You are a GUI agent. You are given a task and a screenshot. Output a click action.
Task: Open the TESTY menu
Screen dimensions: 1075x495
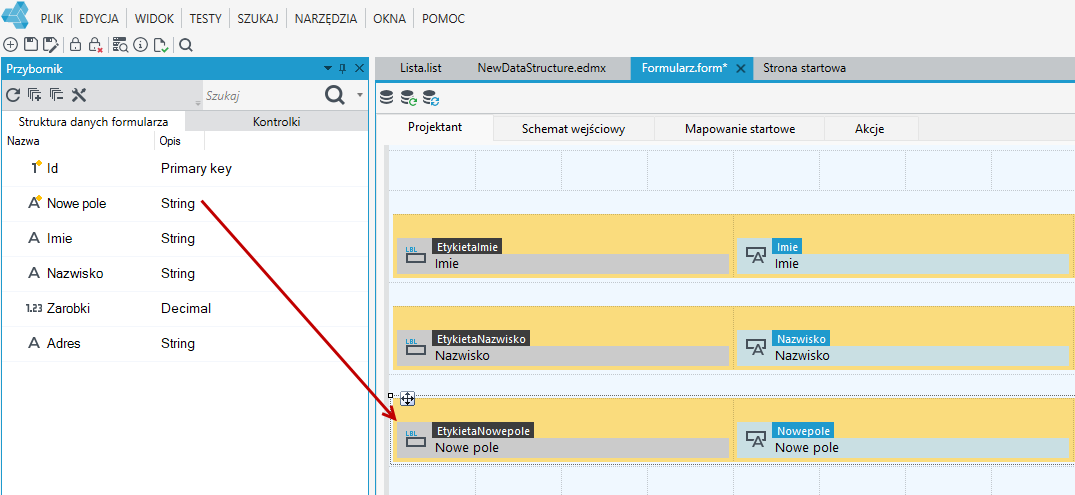pos(206,19)
